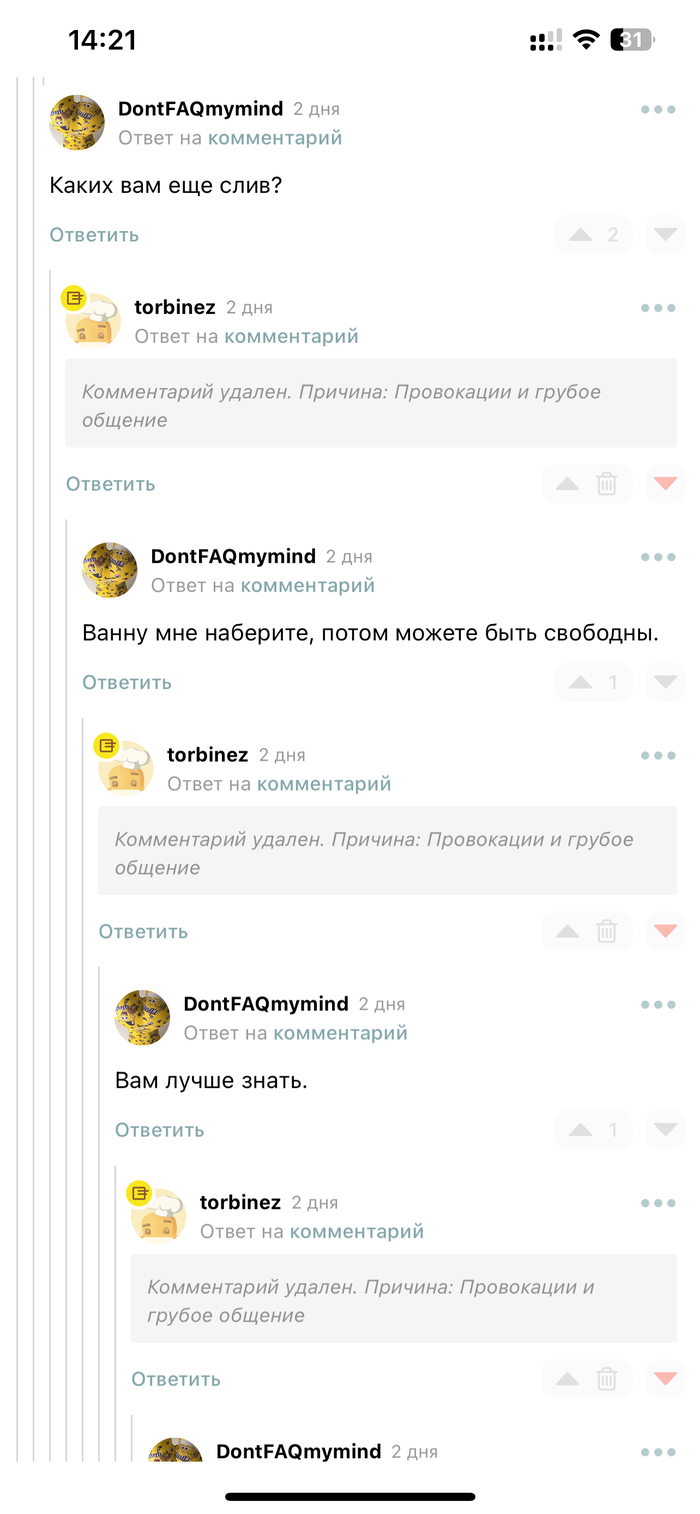Image resolution: width=700 pixels, height=1514 pixels.
Task: Toggle red downvote on first deleted torbinez comment
Action: [665, 484]
